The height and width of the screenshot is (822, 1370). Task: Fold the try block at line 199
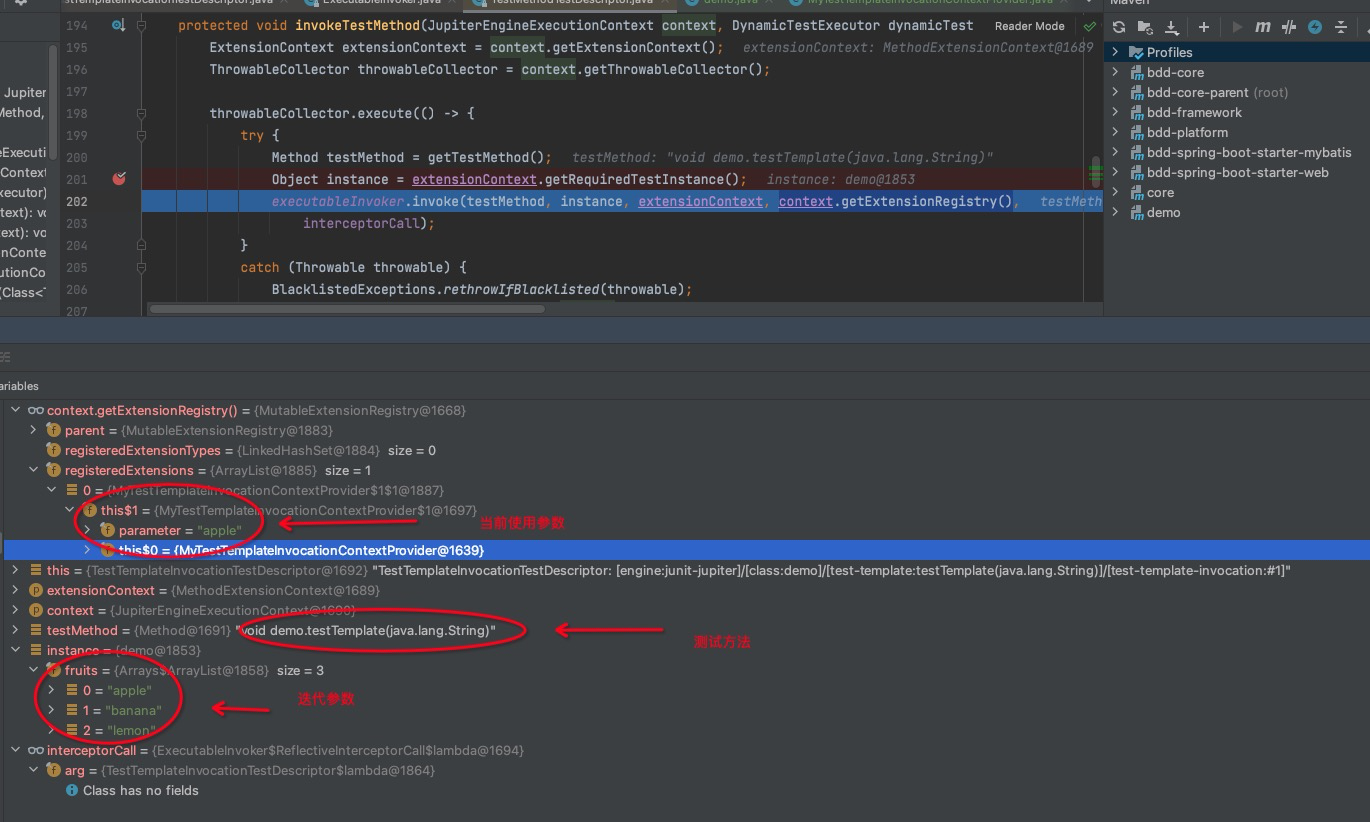pyautogui.click(x=143, y=135)
